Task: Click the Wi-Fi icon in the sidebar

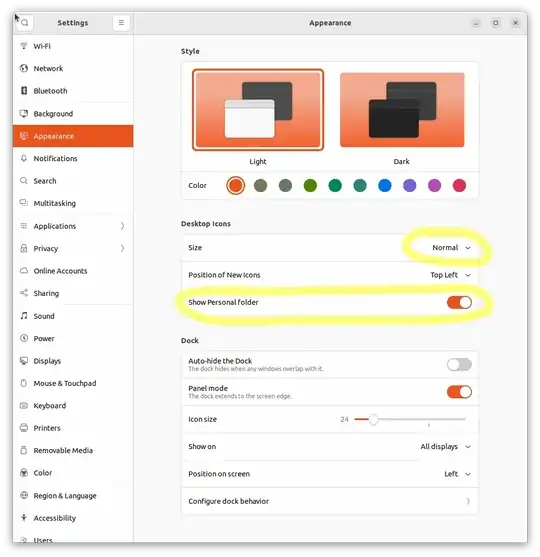Action: point(24,46)
